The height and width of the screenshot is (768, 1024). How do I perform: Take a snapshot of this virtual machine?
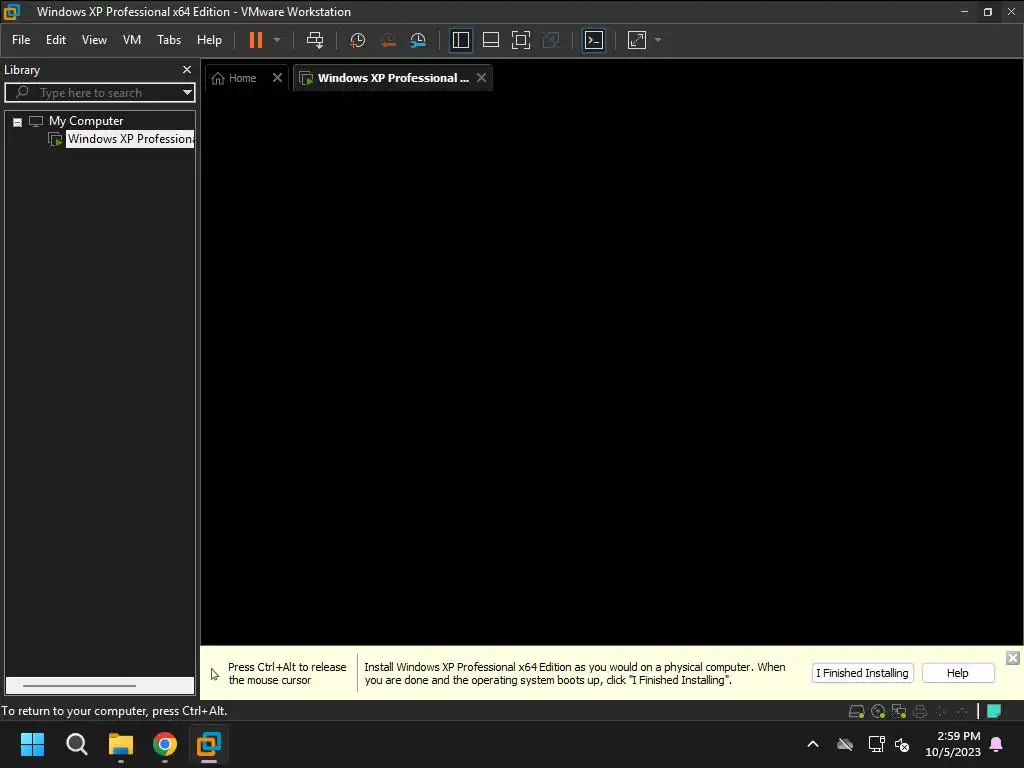coord(357,40)
